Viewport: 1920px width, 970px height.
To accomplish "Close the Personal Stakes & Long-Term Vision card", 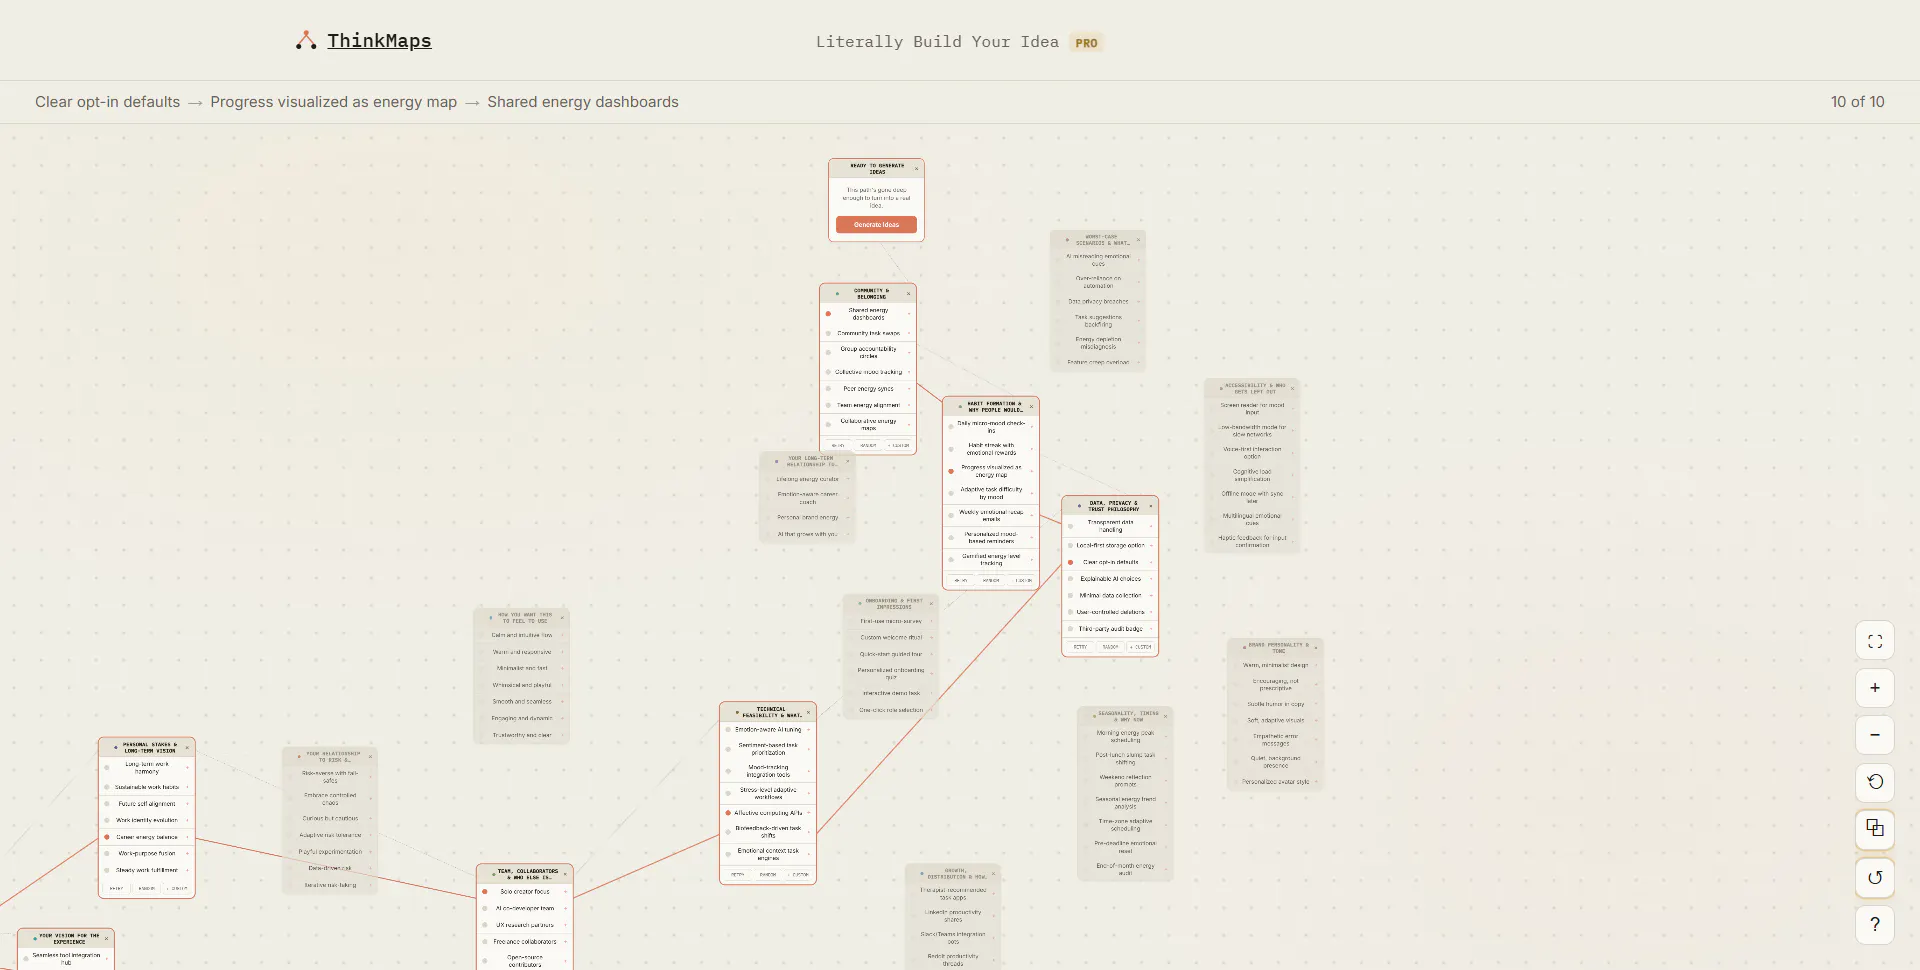I will [187, 748].
